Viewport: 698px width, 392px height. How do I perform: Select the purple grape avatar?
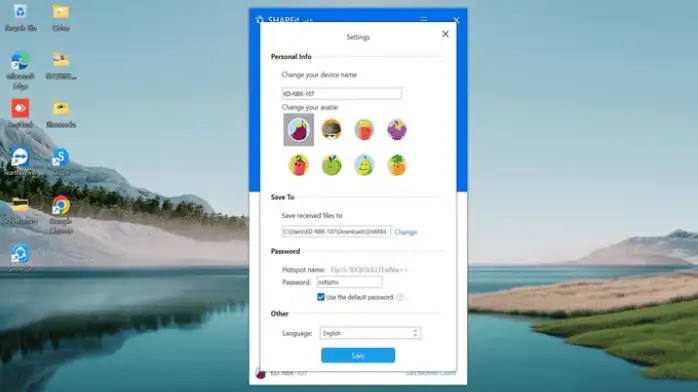(397, 129)
